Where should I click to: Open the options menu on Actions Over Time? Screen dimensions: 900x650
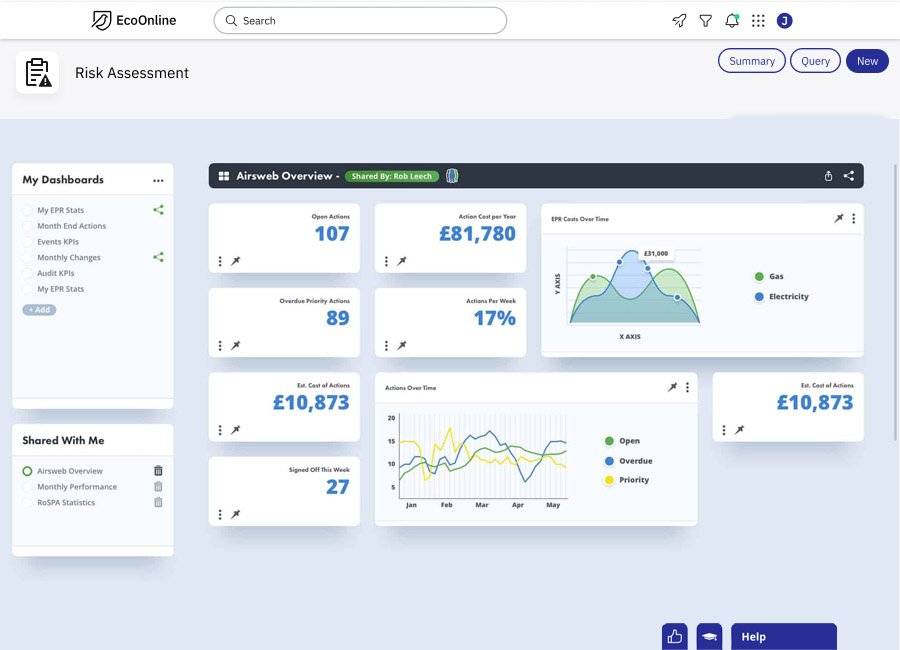tap(686, 387)
